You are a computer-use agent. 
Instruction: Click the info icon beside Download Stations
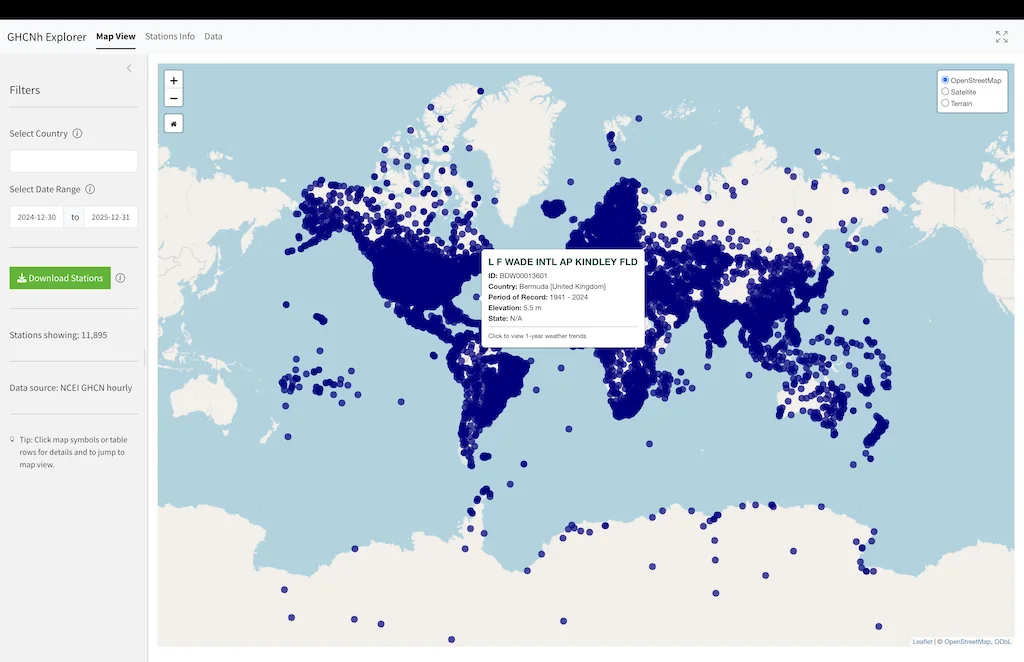click(120, 278)
